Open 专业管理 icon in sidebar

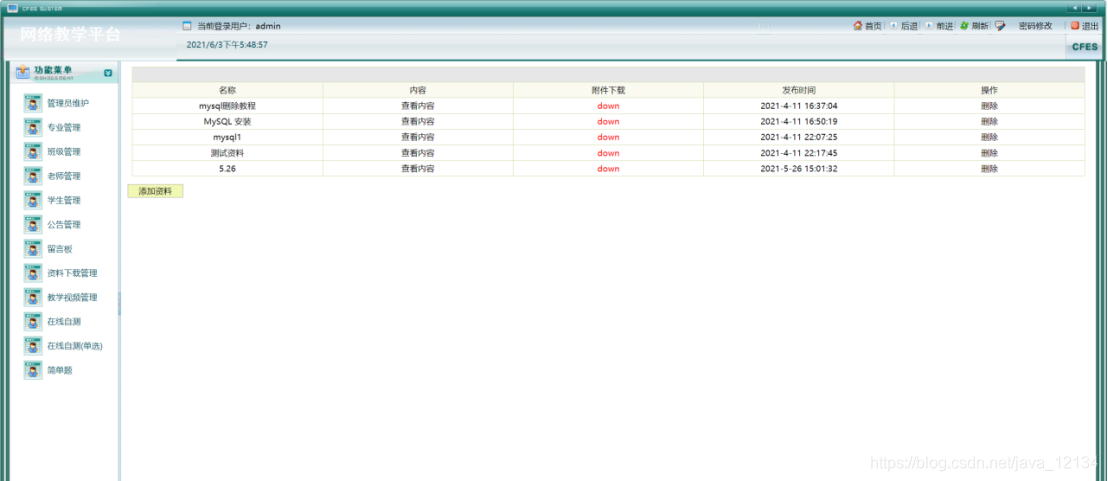click(33, 128)
